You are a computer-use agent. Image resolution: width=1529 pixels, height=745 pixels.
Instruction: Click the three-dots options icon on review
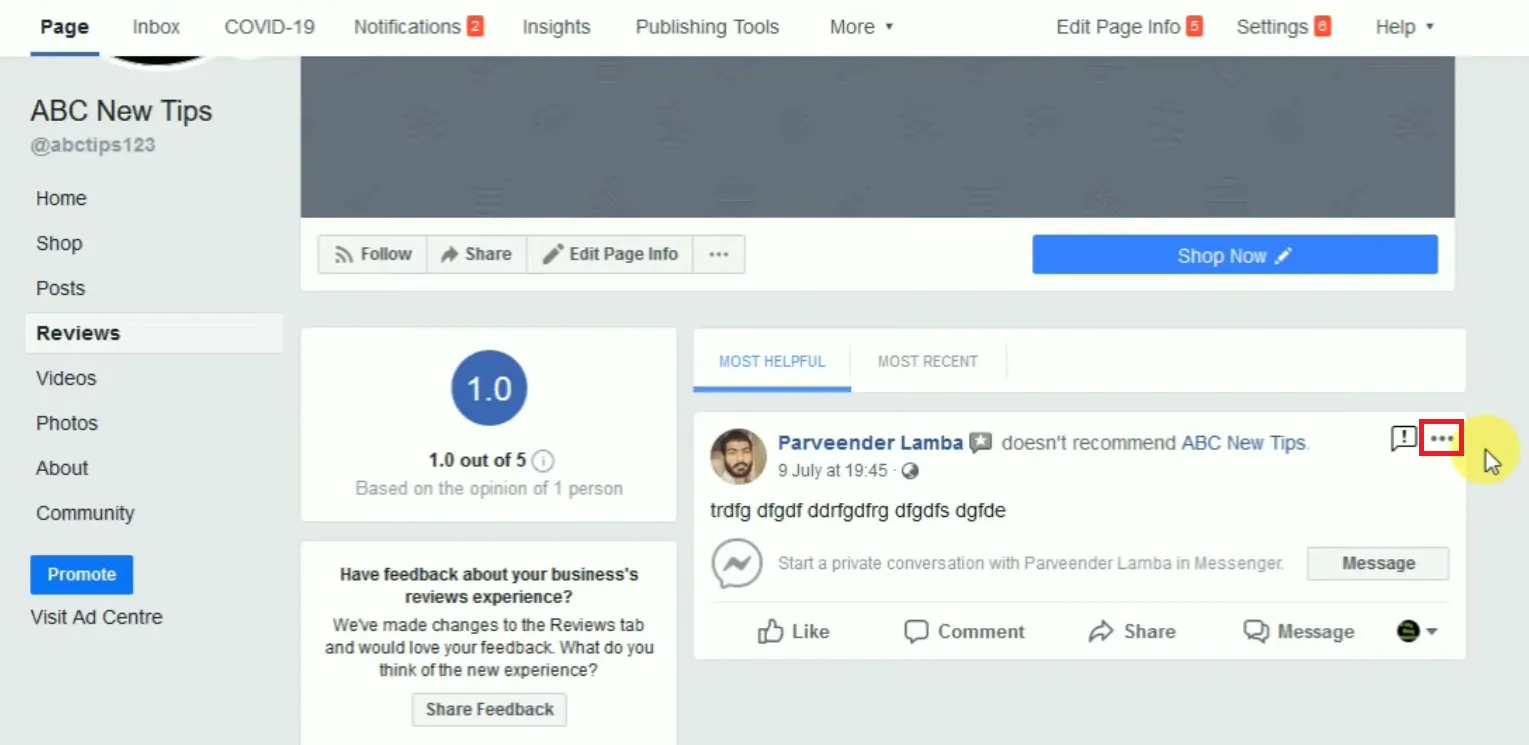click(1441, 438)
